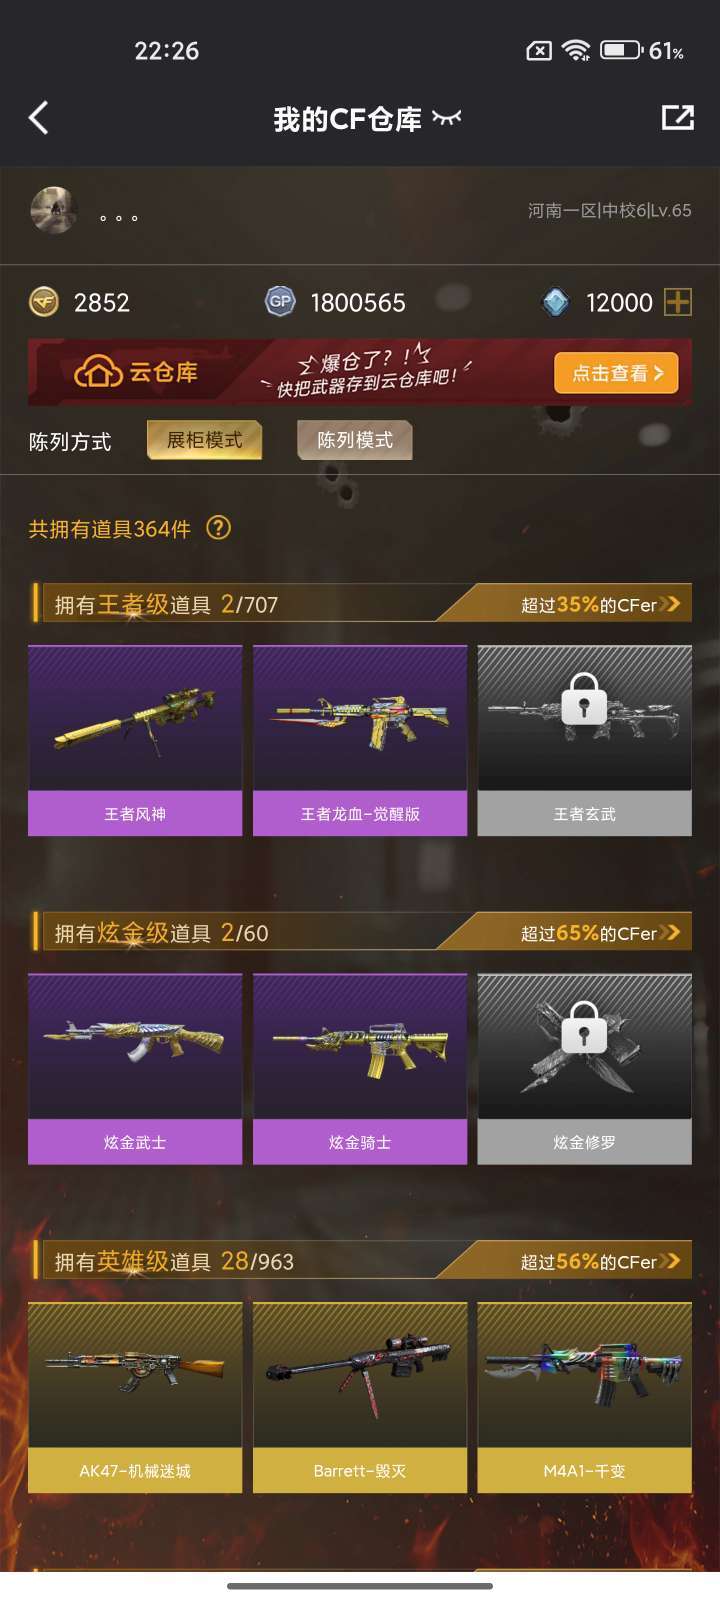Screen dimensions: 720x1600
Task: Click 点击查看 cloud warehouse button
Action: click(x=616, y=373)
